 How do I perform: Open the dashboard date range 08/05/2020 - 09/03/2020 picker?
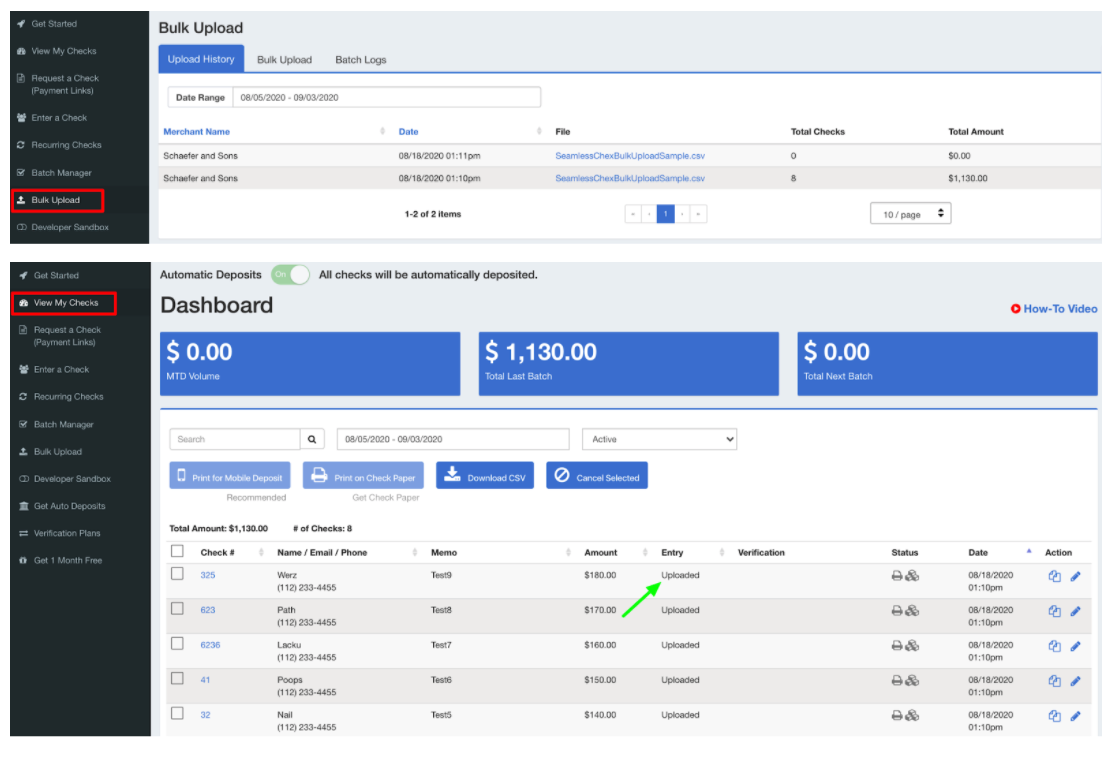(x=453, y=439)
